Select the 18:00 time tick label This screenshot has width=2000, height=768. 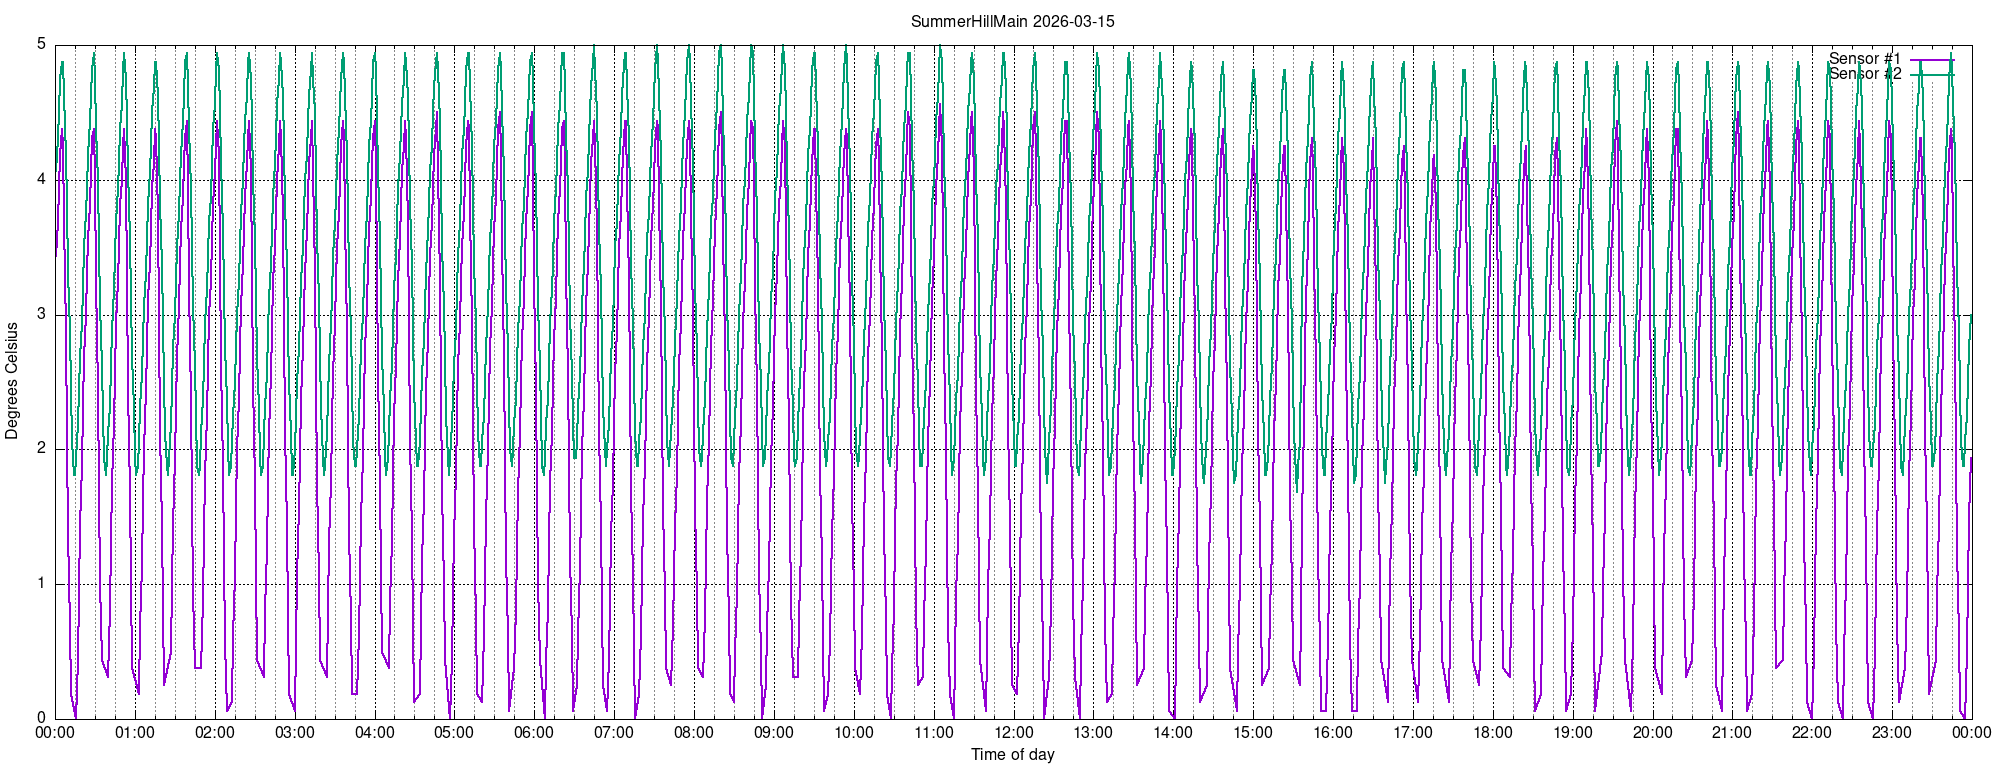1492,733
